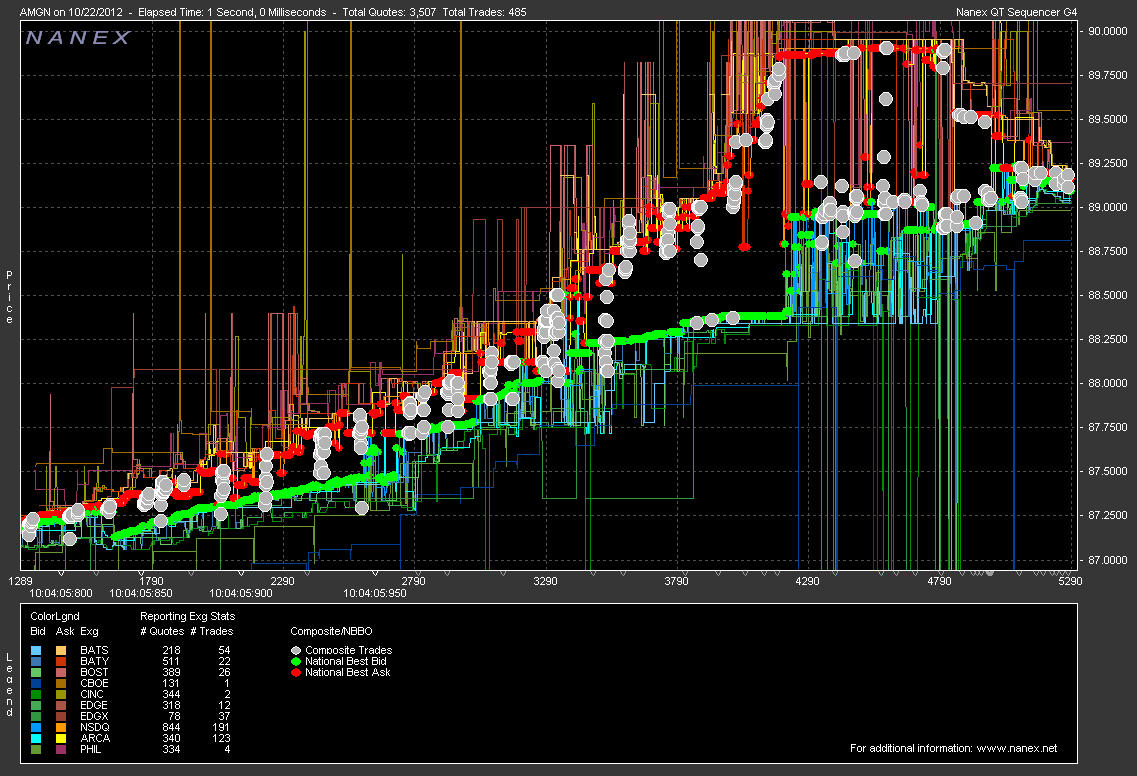The image size is (1137, 776).
Task: Select the NSDQ ask color swatch
Action: [x=61, y=727]
